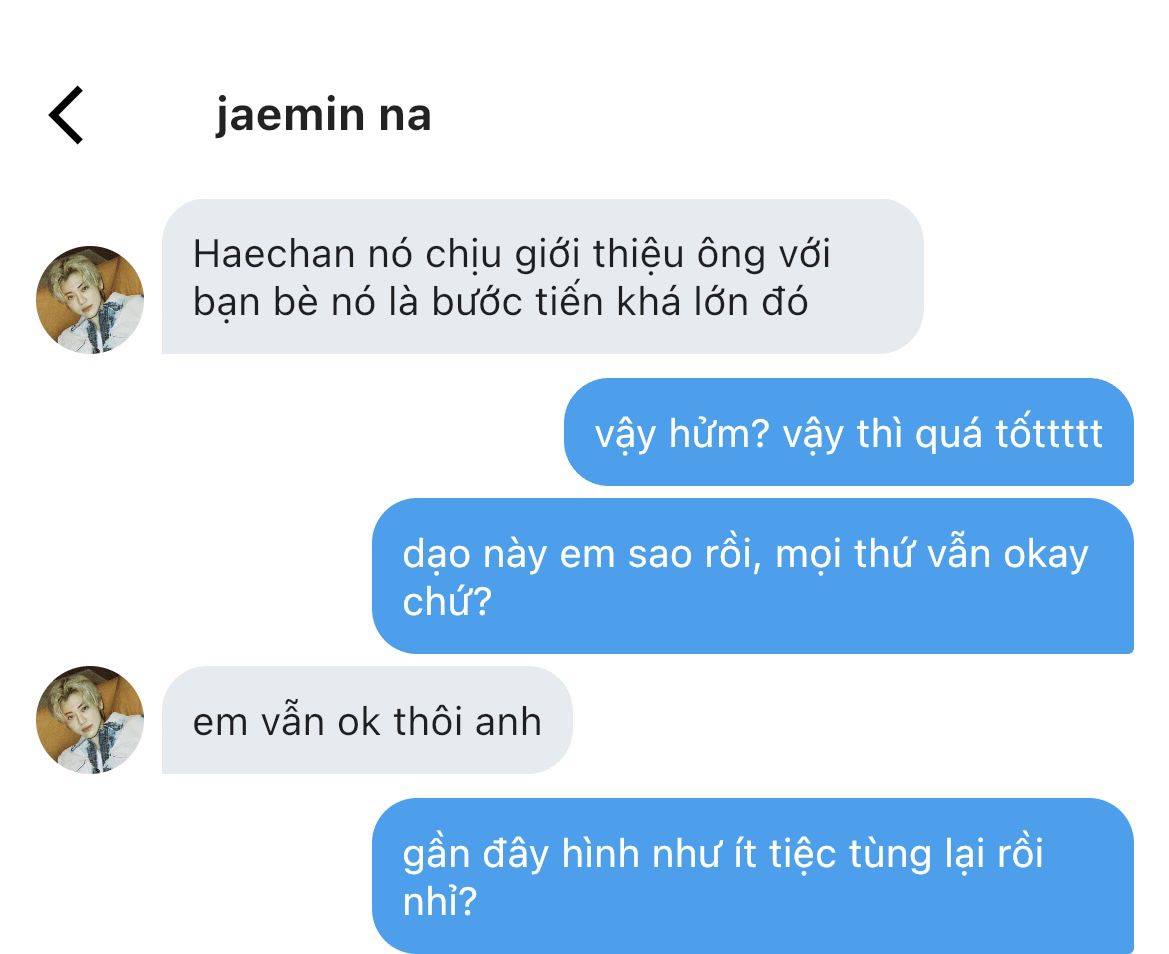Image resolution: width=1169 pixels, height=954 pixels.
Task: Click the word "Haechan" in the first message
Action: [x=274, y=253]
